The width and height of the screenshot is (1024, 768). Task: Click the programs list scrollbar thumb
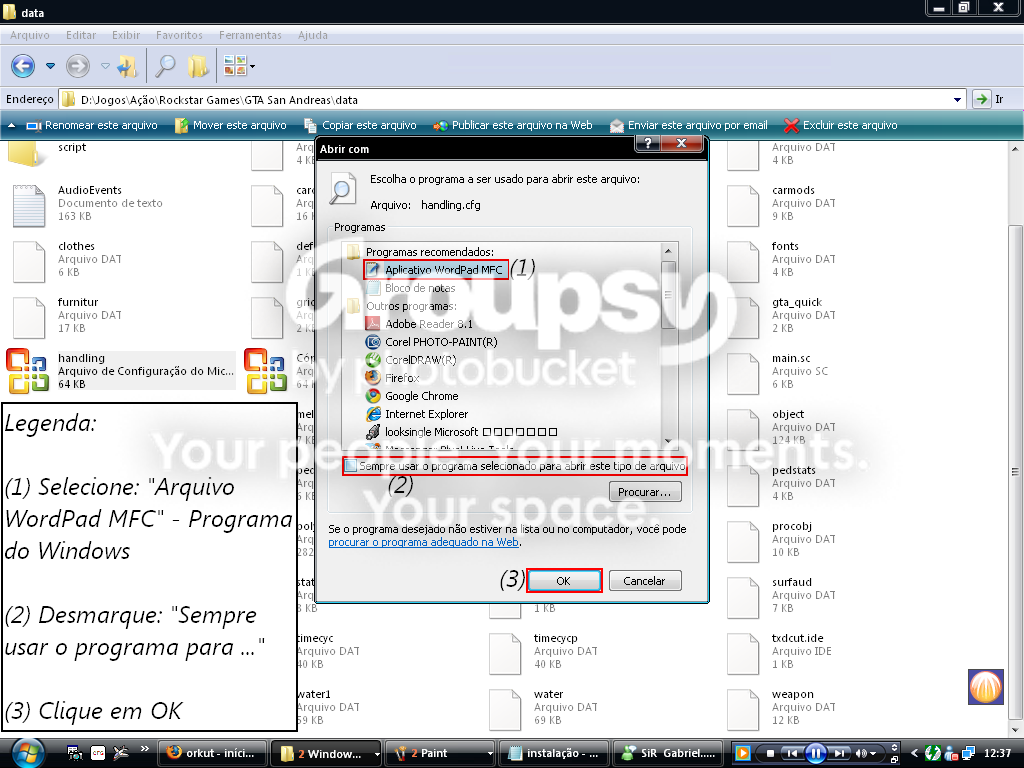coord(668,295)
